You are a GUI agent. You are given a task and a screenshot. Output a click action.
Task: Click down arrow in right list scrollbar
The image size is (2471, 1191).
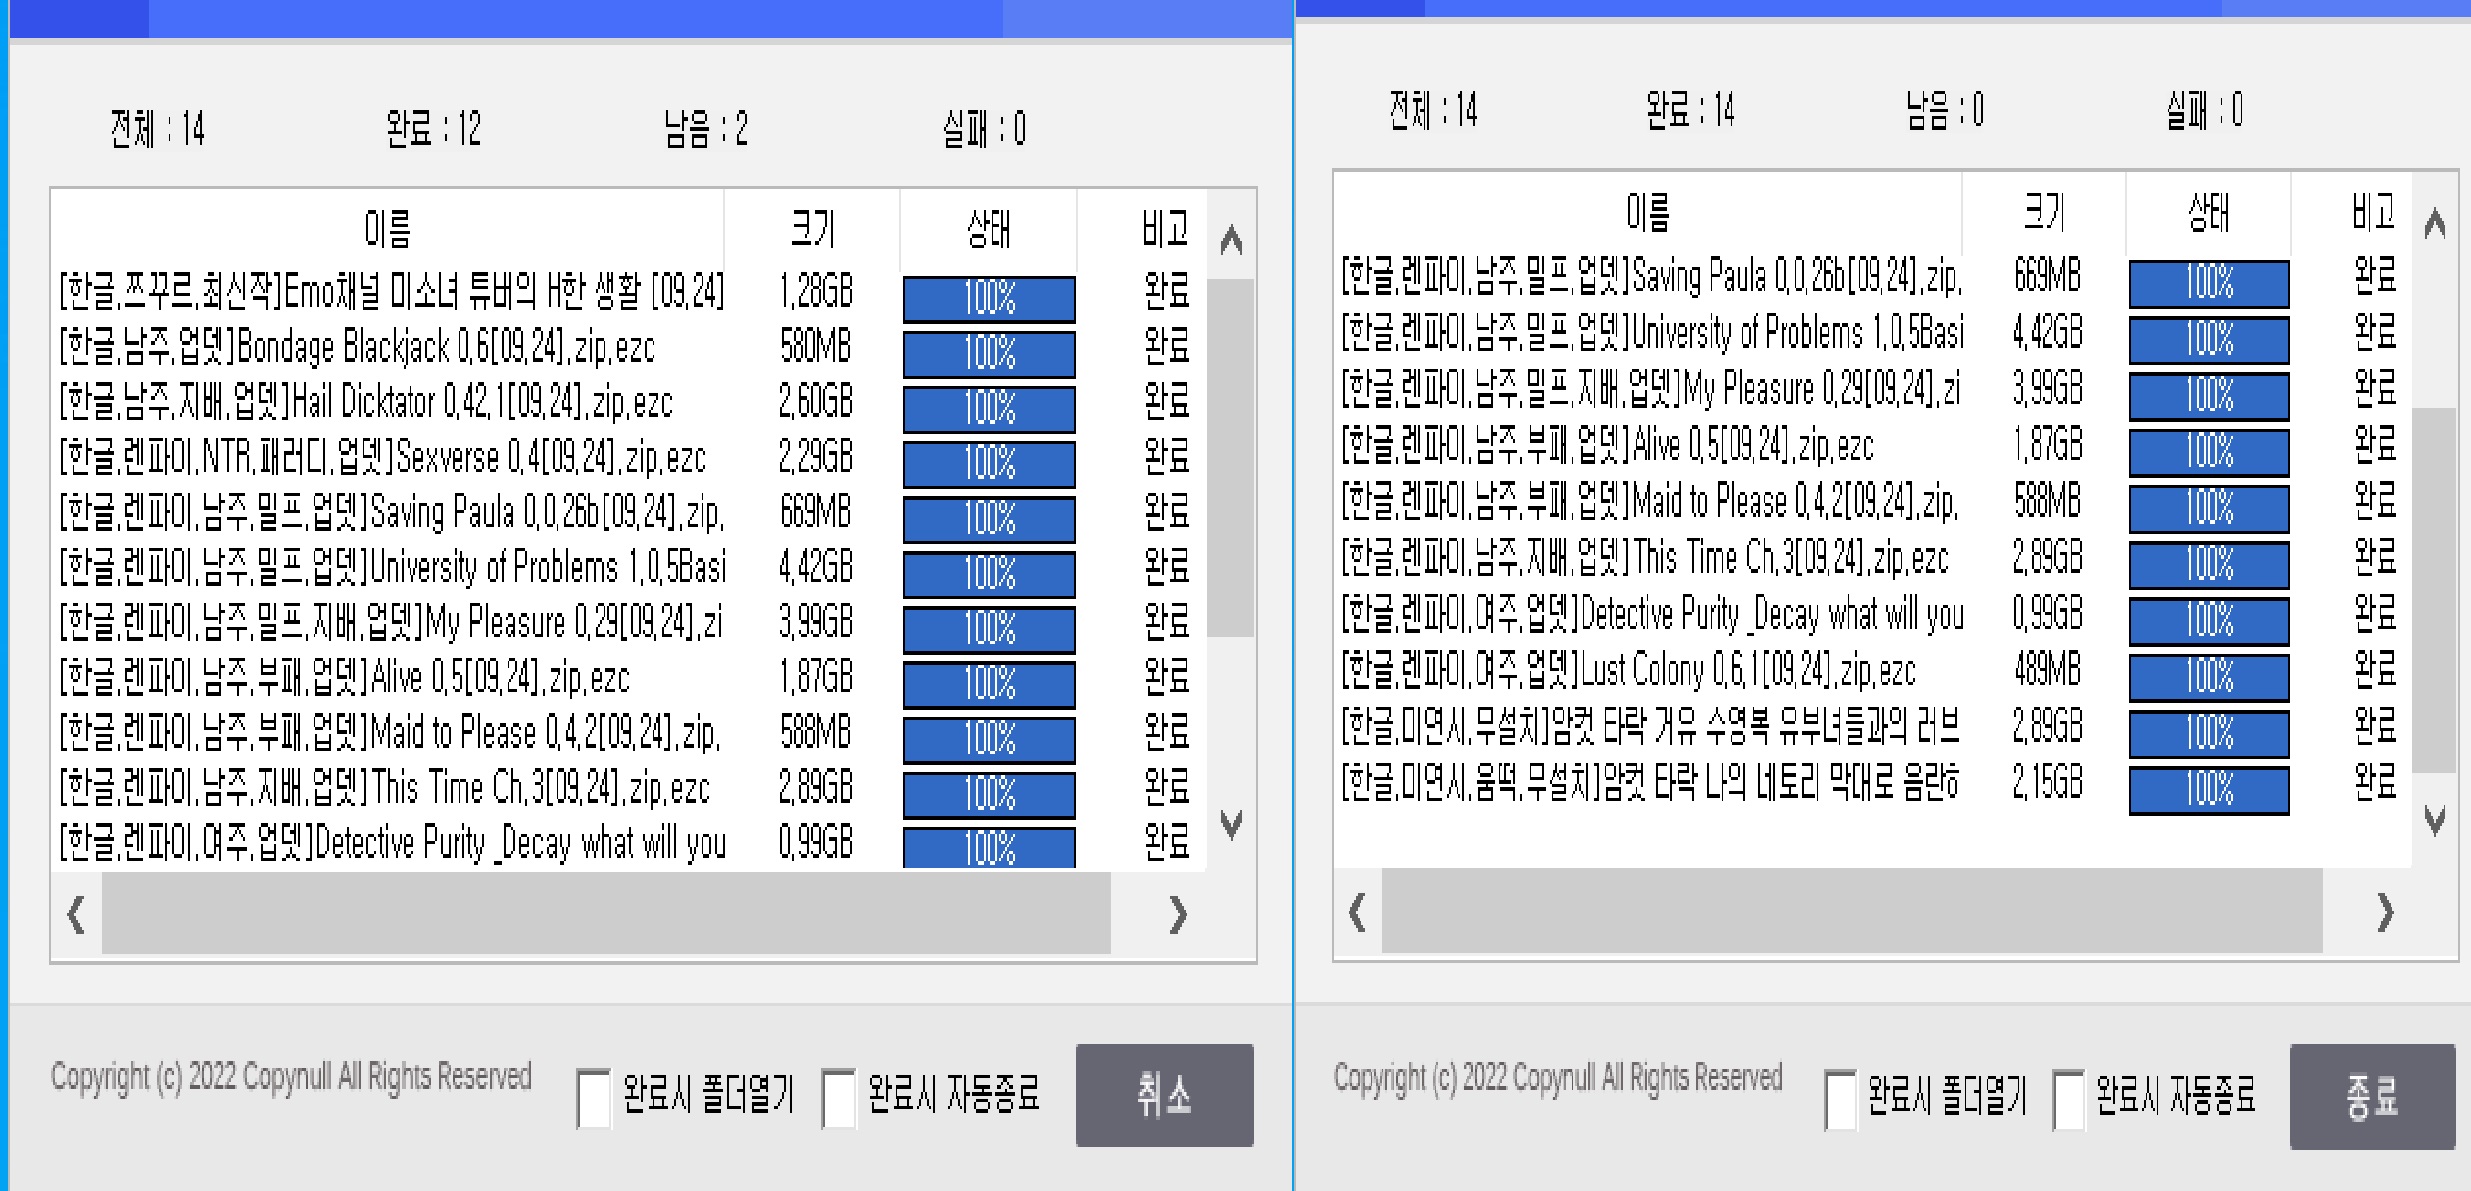(2435, 820)
